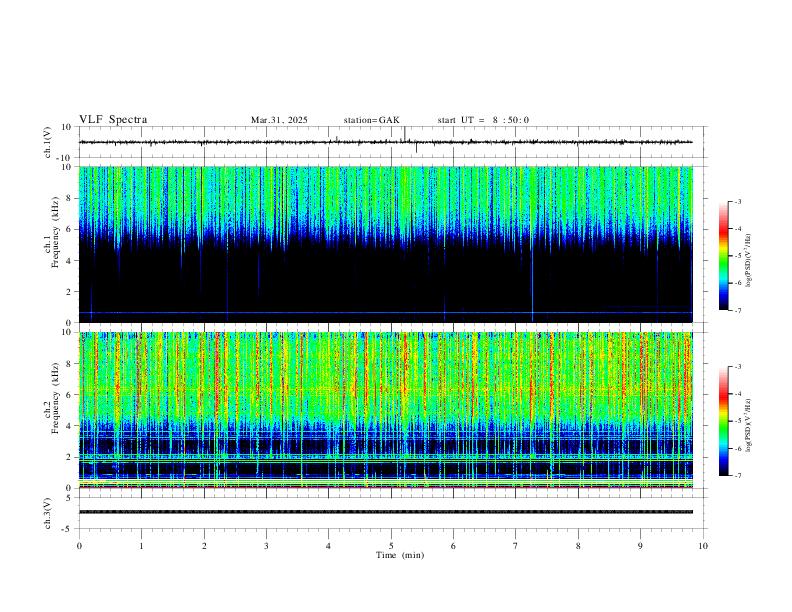Click the time axis tick label '10'
This screenshot has height=612, width=792.
[703, 546]
